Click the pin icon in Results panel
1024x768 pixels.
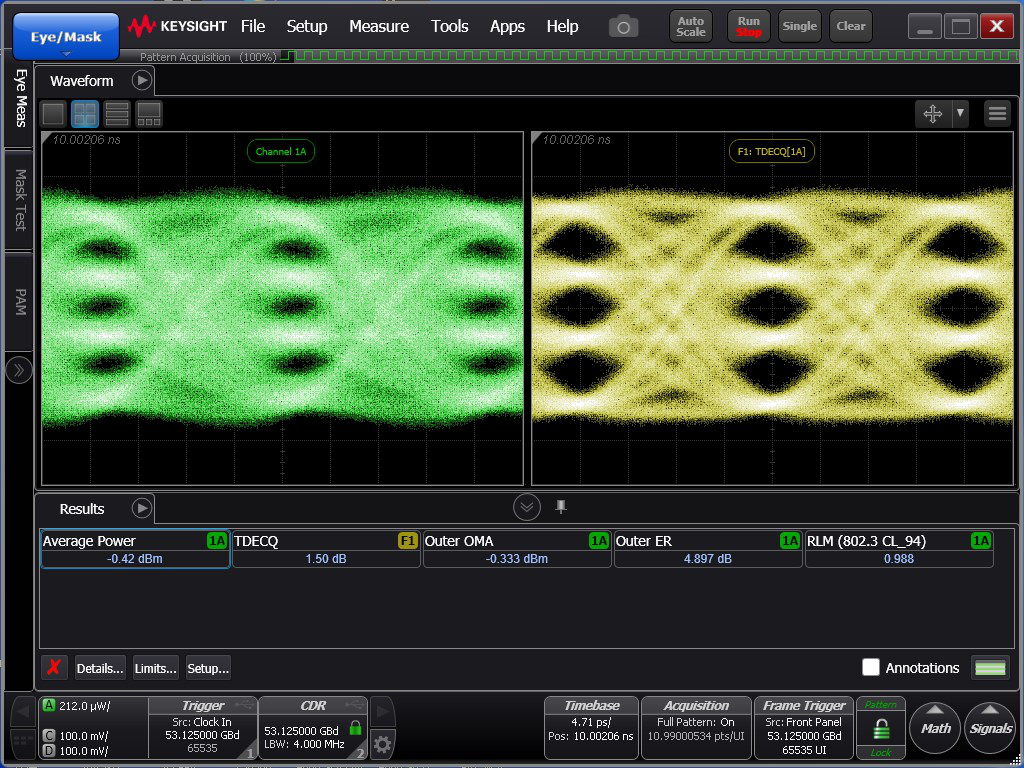tap(561, 507)
